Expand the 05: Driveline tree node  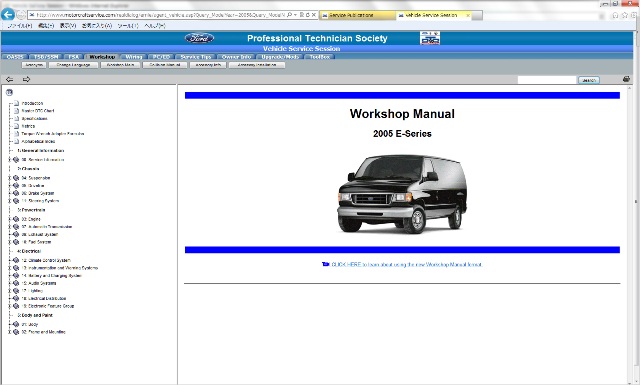10,185
